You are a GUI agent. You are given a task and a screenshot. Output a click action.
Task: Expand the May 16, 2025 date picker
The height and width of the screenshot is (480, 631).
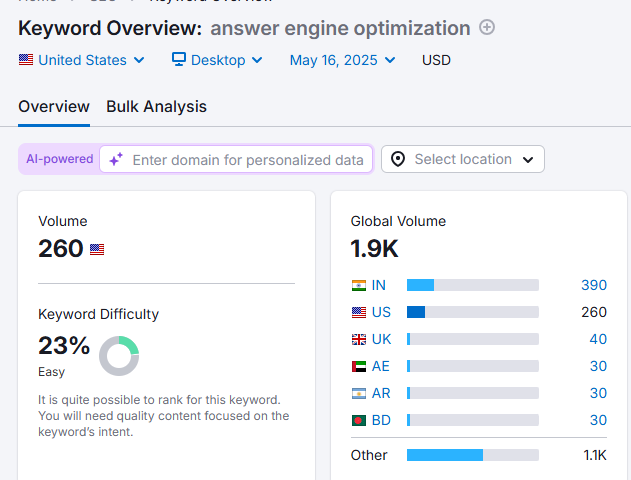point(342,60)
